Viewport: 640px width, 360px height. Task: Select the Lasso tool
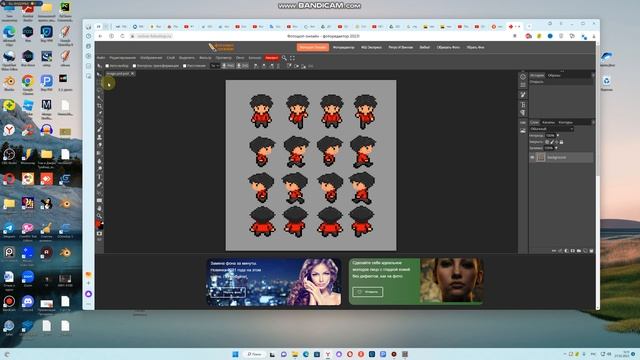[99, 90]
